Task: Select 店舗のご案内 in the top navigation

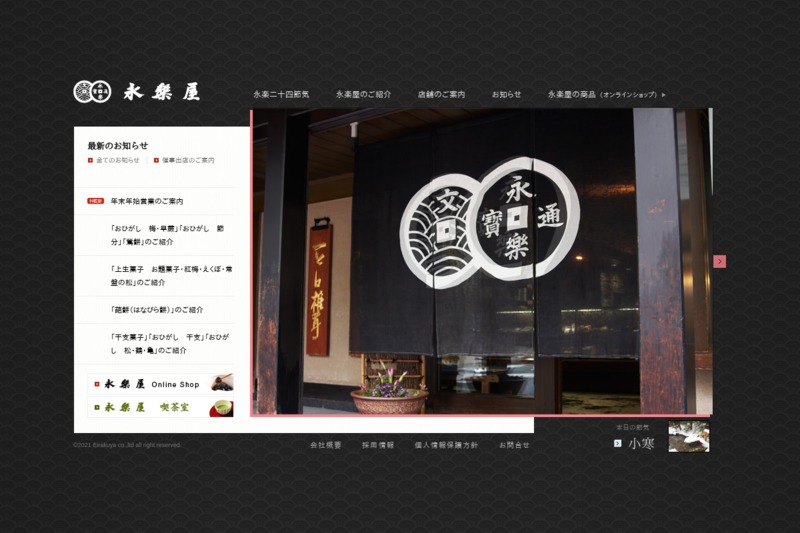Action: [x=441, y=94]
